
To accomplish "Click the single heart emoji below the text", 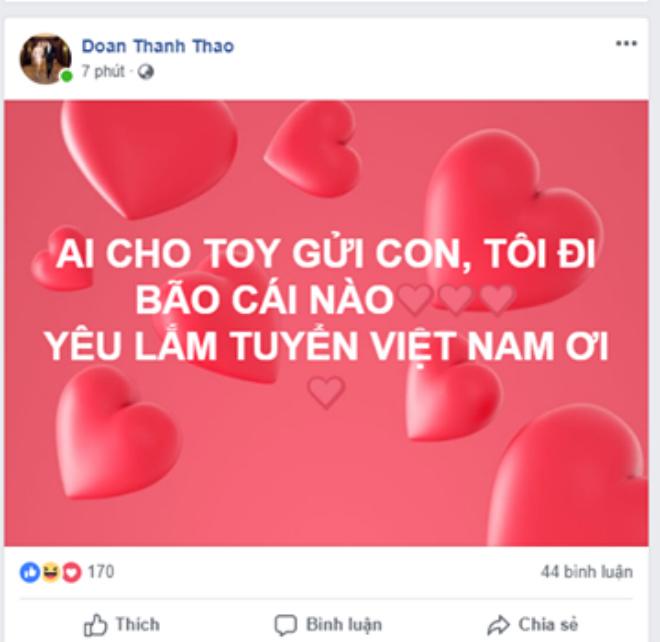I will [326, 392].
